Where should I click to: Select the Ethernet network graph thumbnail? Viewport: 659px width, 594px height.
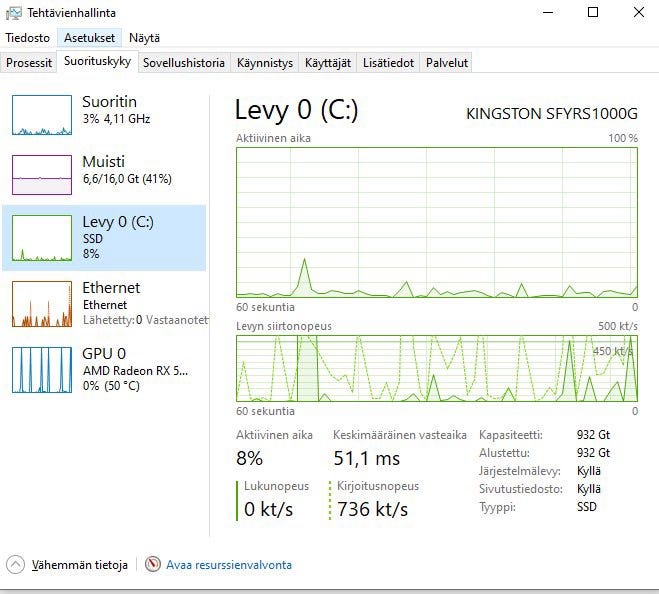click(x=42, y=304)
